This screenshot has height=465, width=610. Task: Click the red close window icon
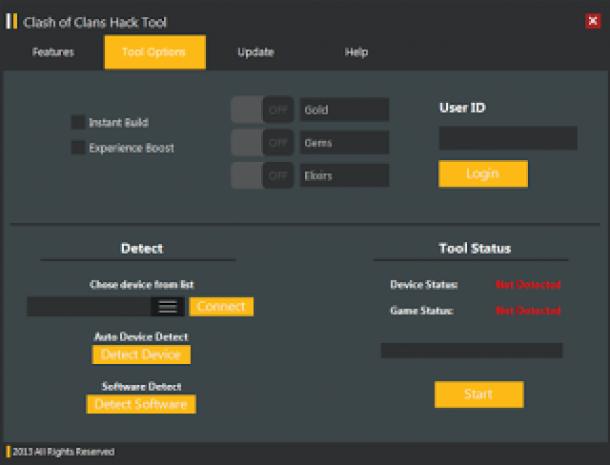(592, 21)
